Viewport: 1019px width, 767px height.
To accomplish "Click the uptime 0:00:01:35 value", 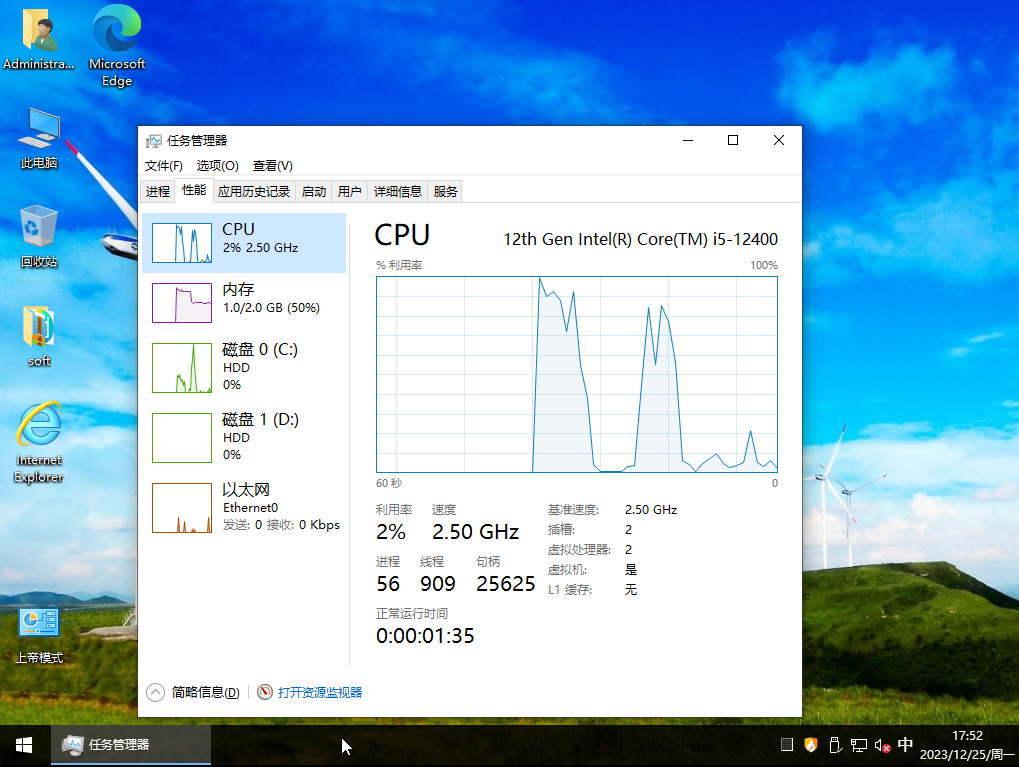I will tap(425, 636).
